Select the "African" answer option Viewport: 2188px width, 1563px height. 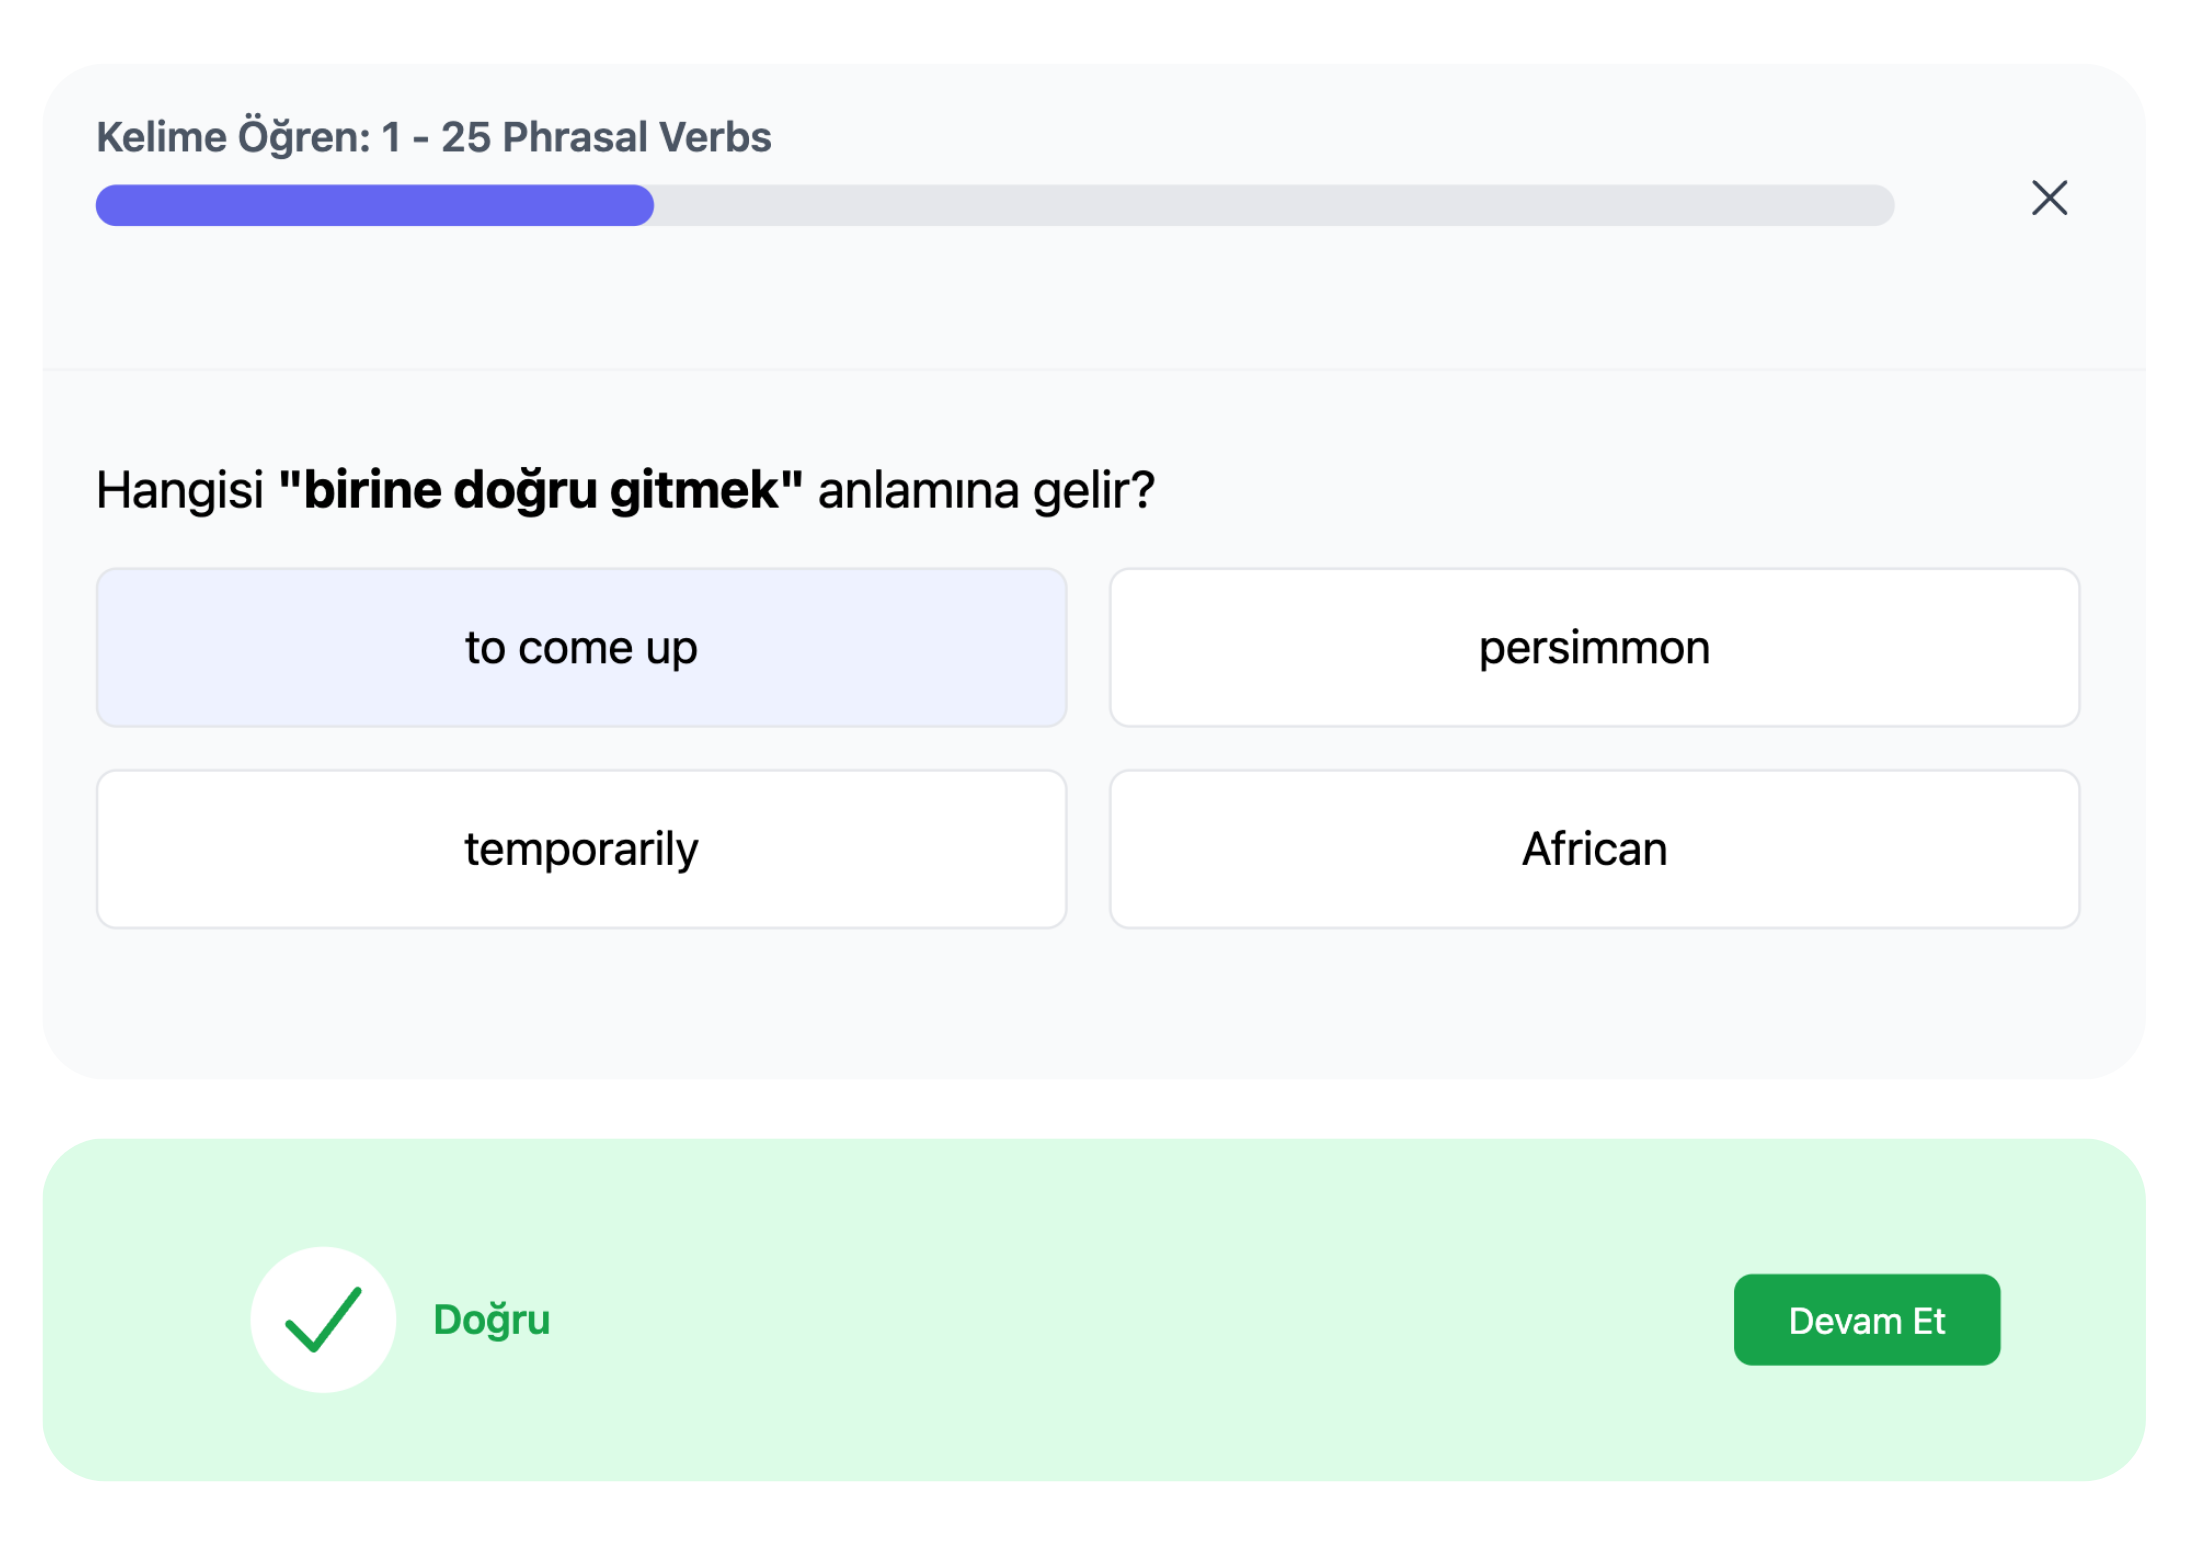(1594, 849)
